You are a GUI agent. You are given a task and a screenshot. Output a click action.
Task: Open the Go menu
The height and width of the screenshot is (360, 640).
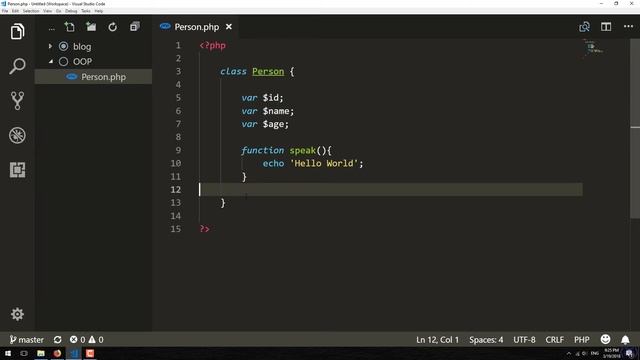[x=59, y=11]
